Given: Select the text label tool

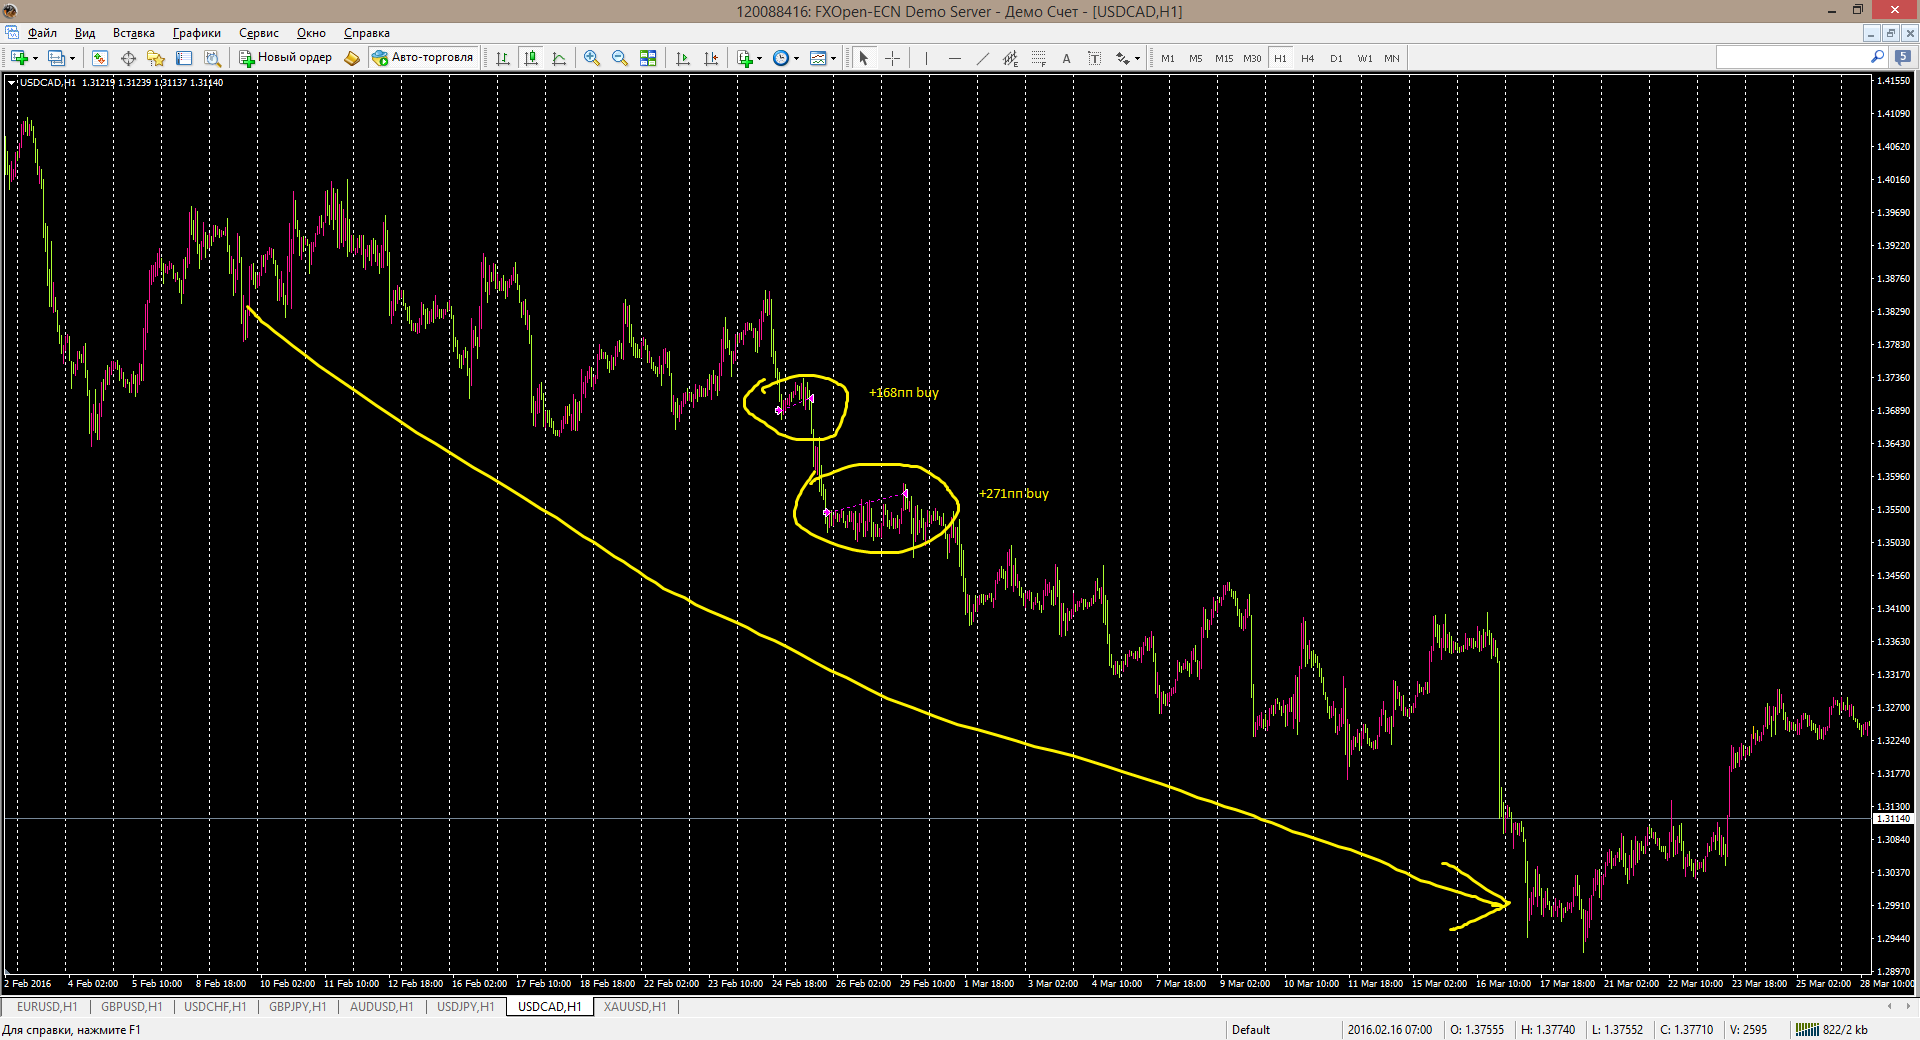Looking at the screenshot, I should click(x=1094, y=58).
